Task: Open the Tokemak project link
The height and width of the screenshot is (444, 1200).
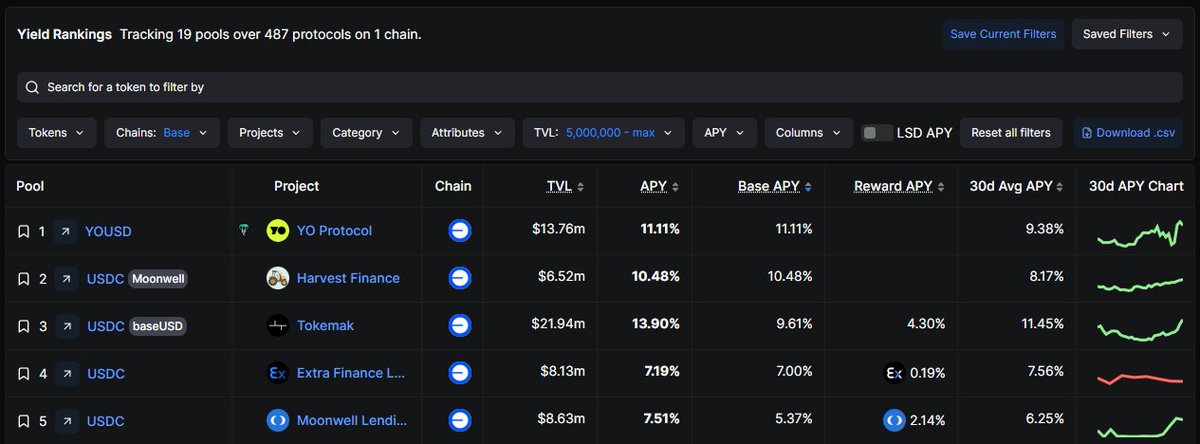Action: click(x=325, y=326)
